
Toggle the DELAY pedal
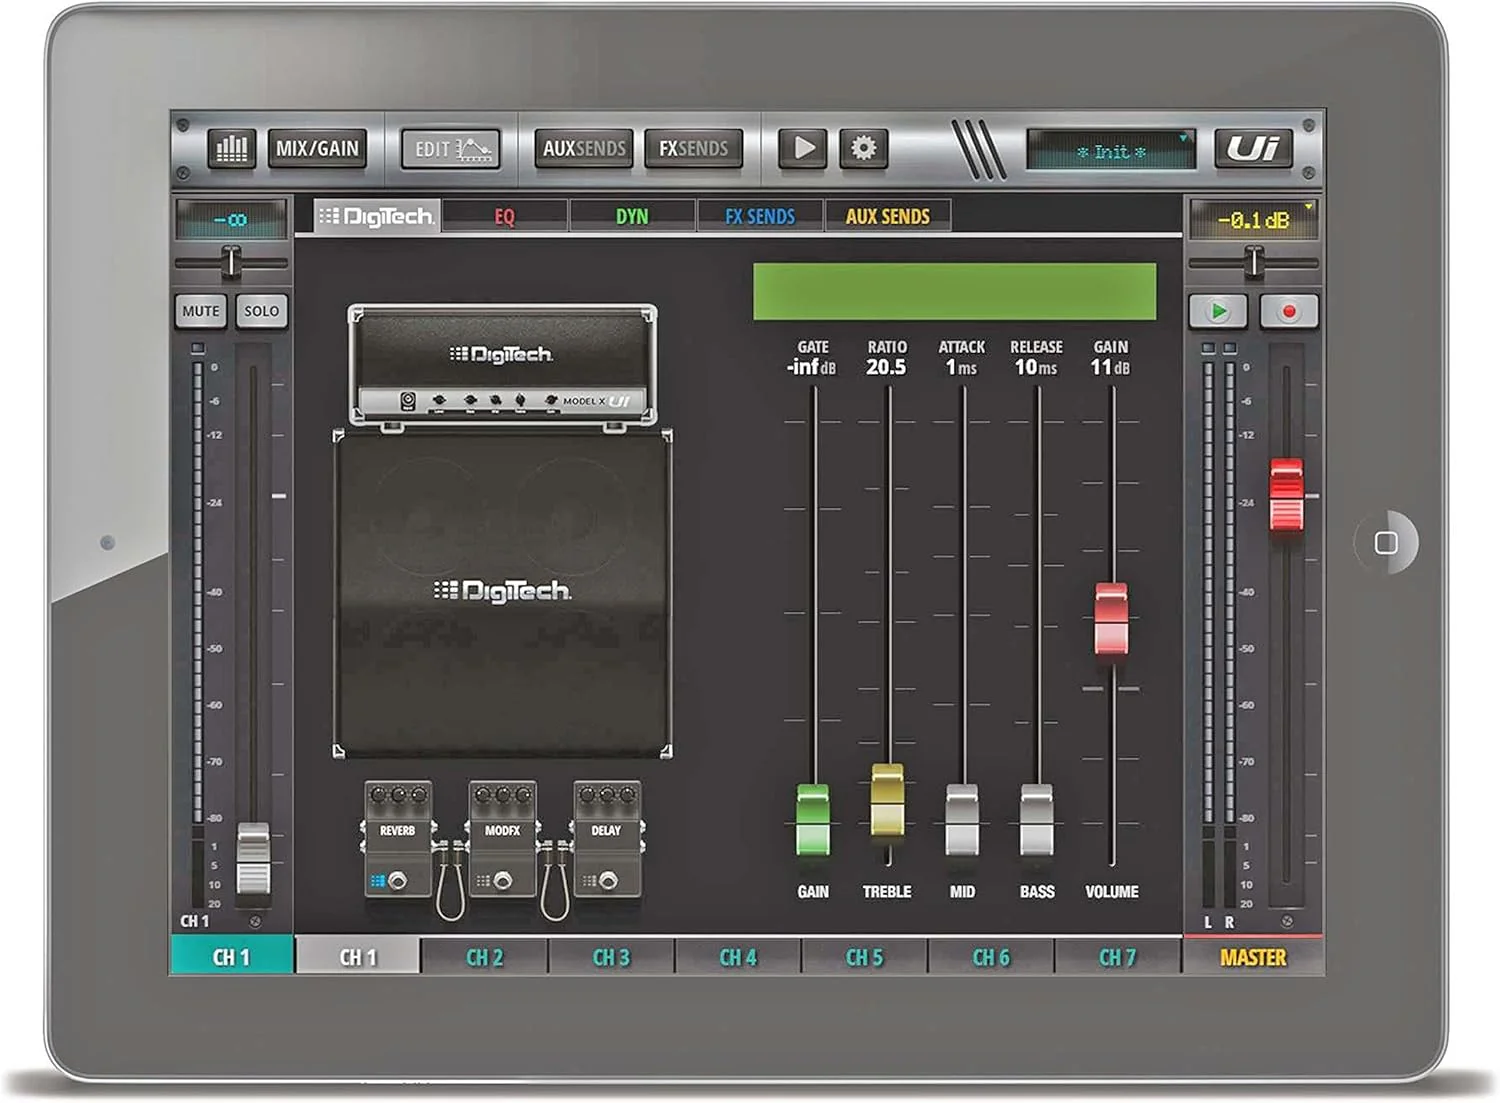(x=607, y=839)
